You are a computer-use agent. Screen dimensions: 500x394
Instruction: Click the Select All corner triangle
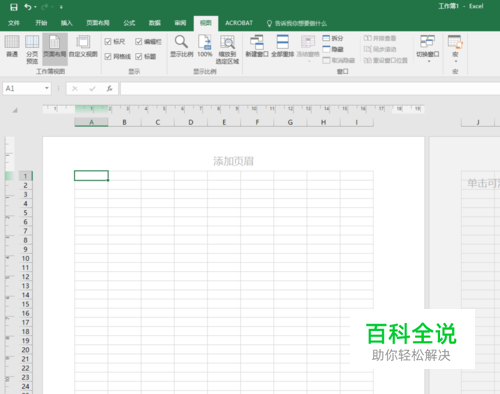[15, 110]
